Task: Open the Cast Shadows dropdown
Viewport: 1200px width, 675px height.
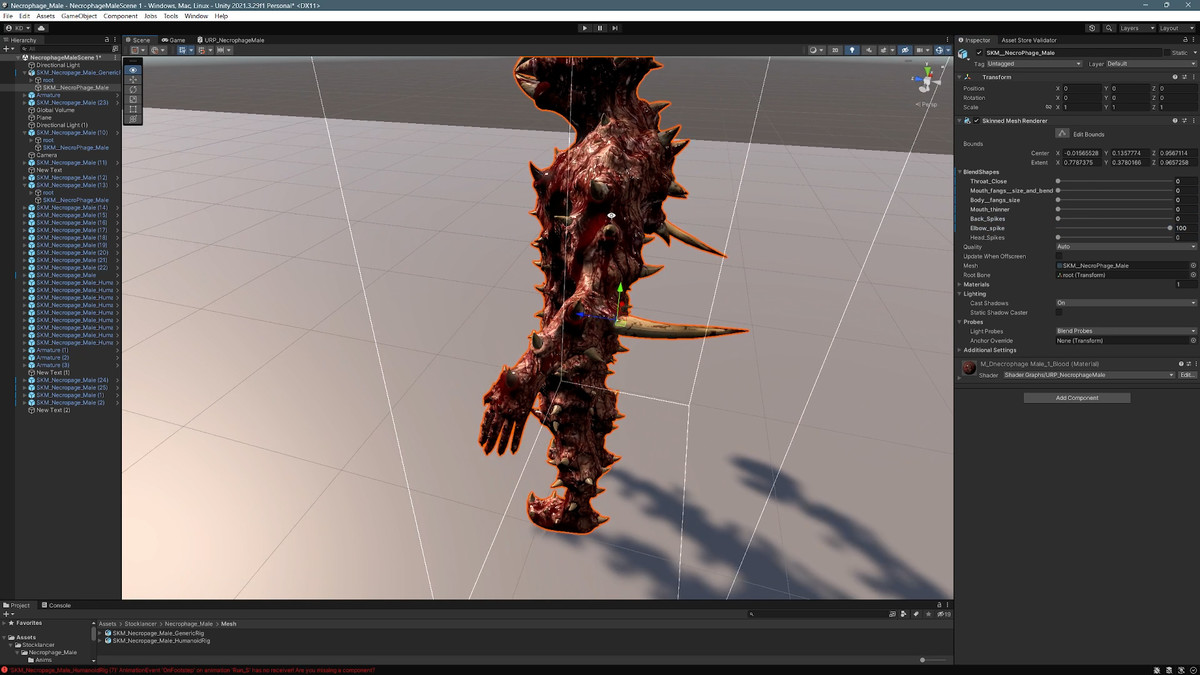Action: (x=1126, y=303)
